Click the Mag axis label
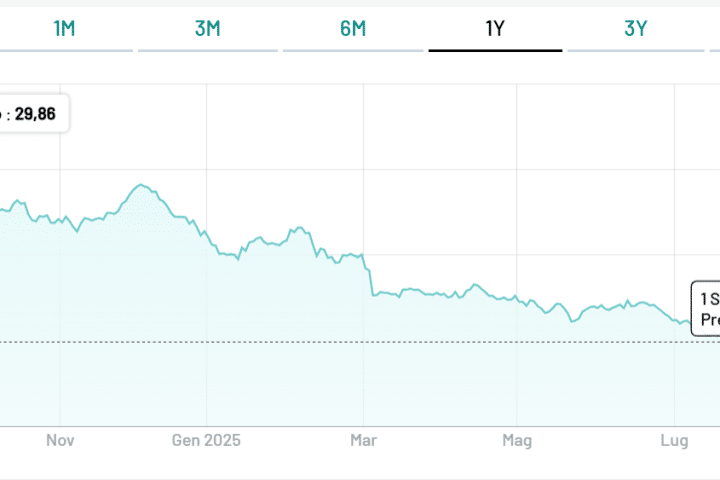 (517, 440)
